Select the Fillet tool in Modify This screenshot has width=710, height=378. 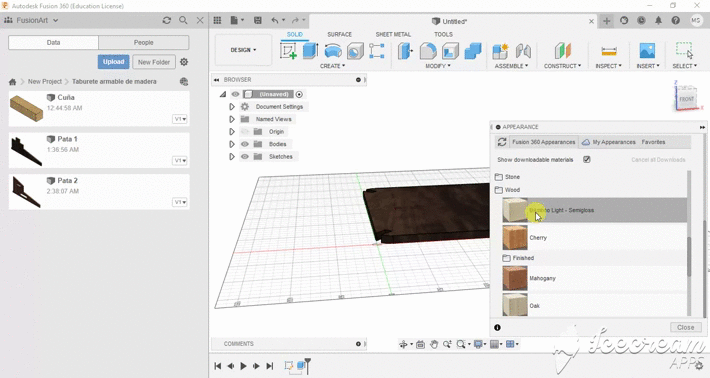point(428,51)
